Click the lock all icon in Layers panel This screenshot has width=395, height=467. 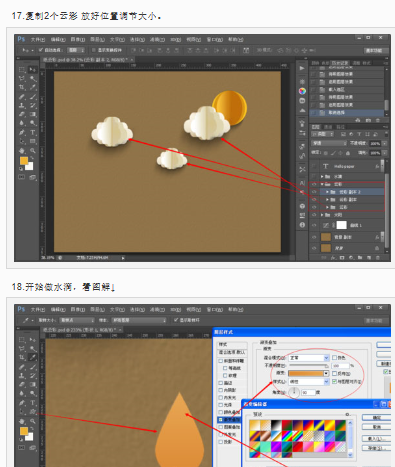point(348,153)
